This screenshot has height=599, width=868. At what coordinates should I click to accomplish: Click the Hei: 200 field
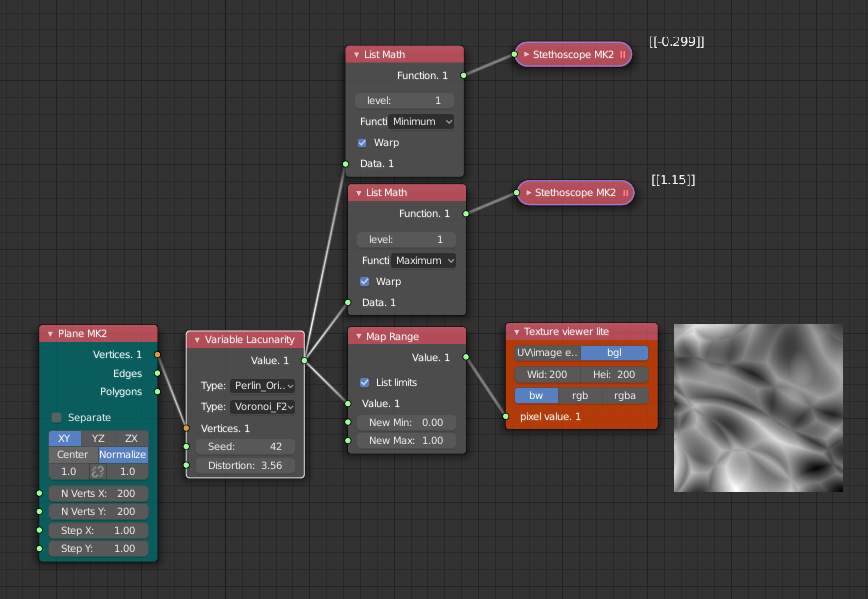pos(614,374)
